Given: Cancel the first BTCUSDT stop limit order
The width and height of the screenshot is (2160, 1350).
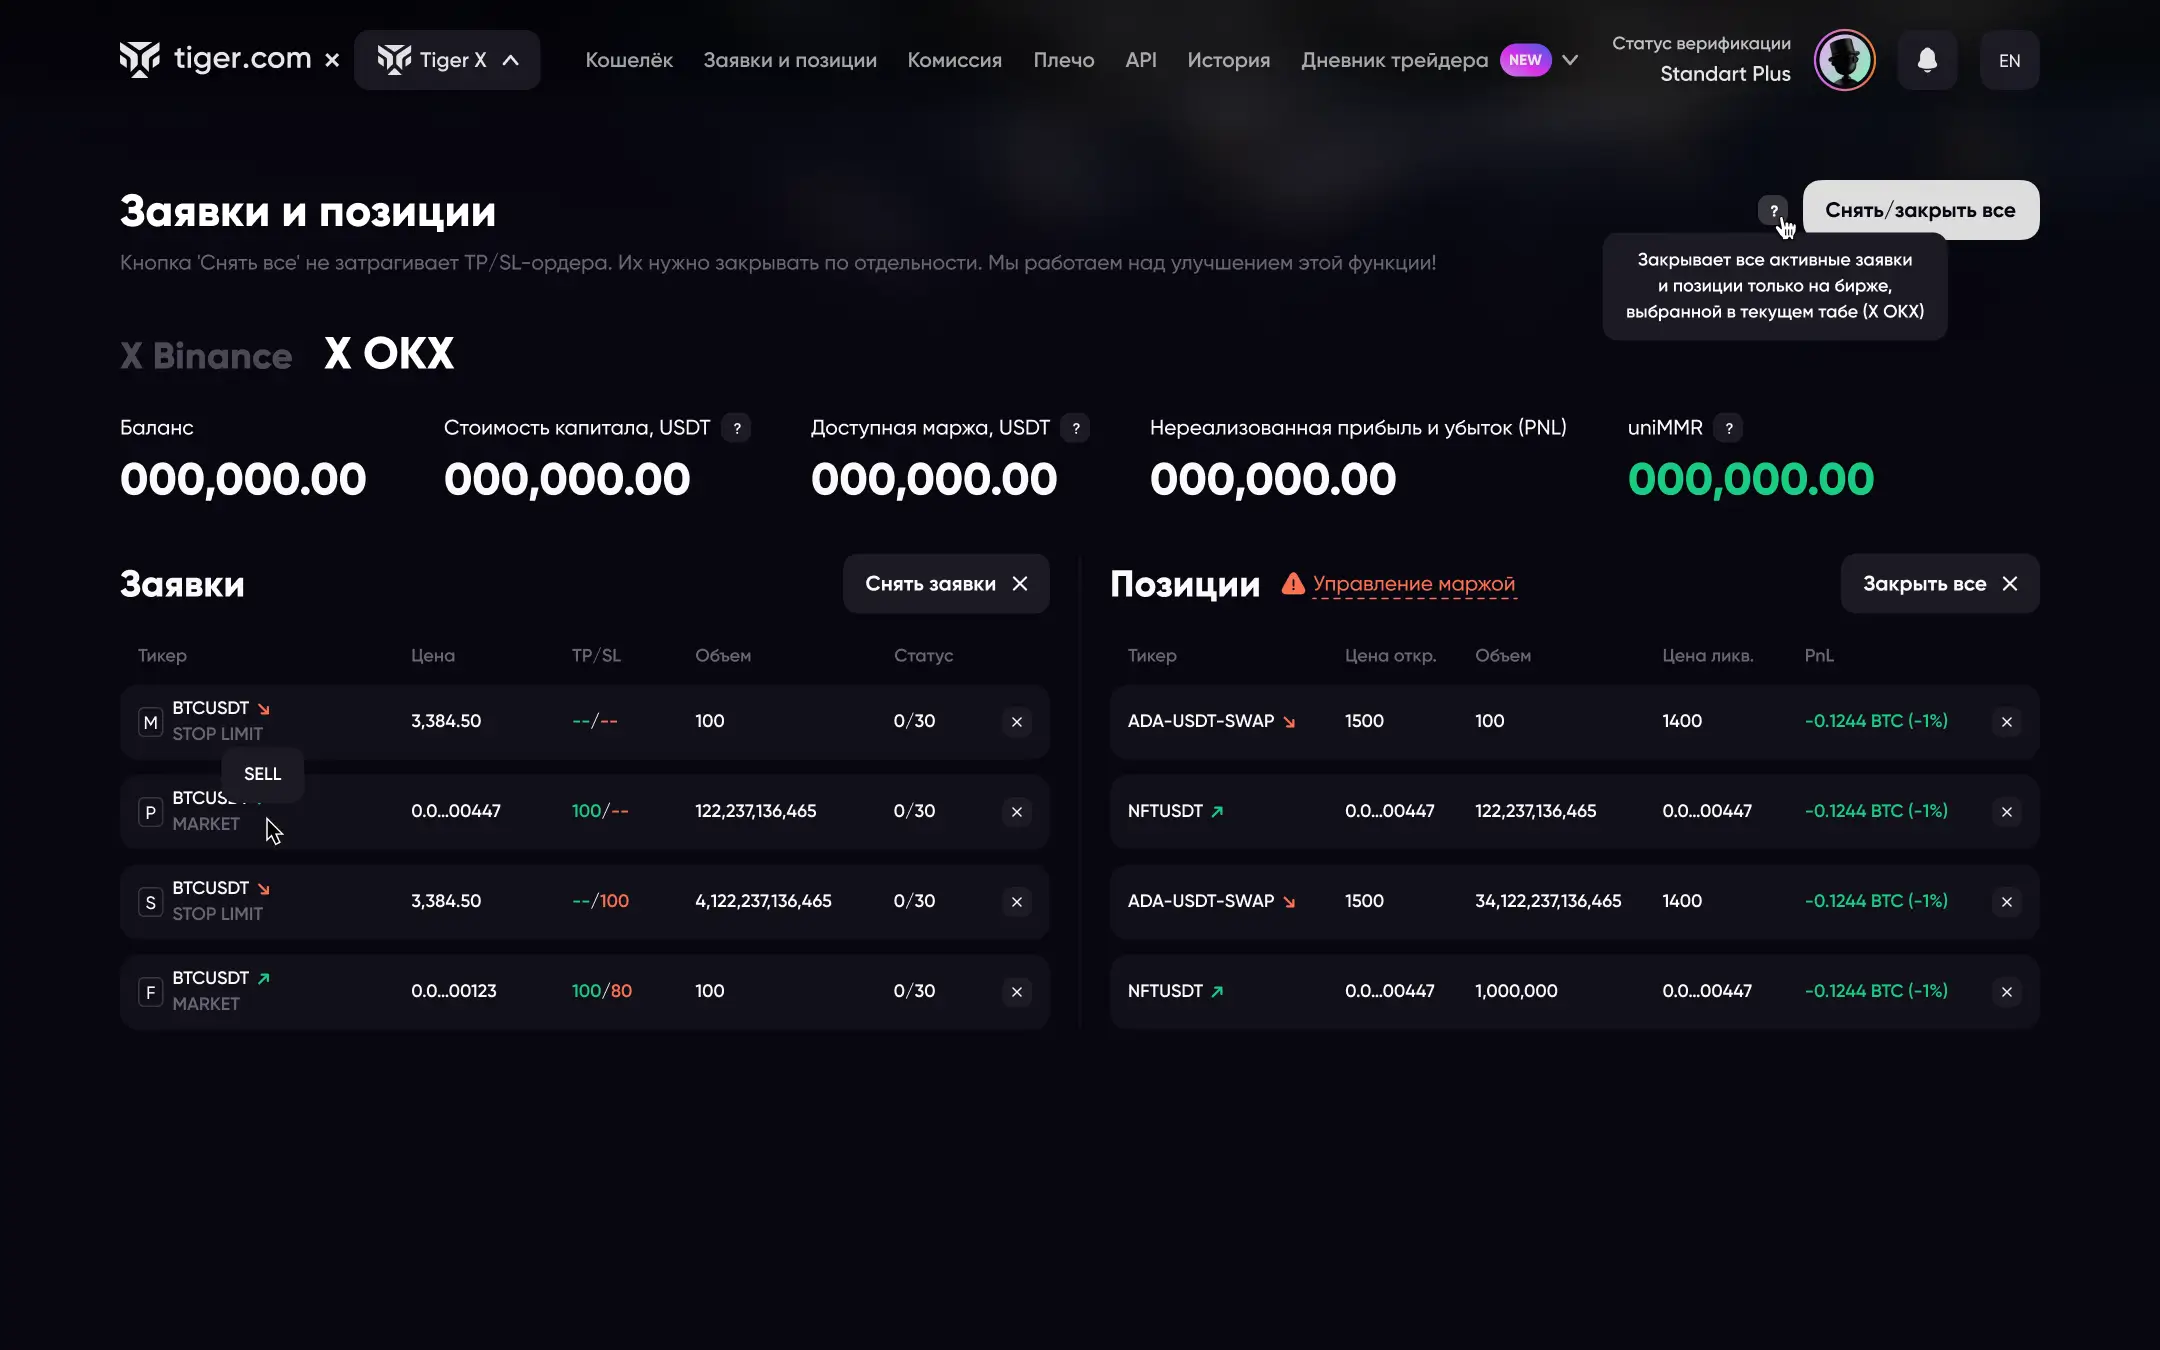Looking at the screenshot, I should click(1017, 722).
